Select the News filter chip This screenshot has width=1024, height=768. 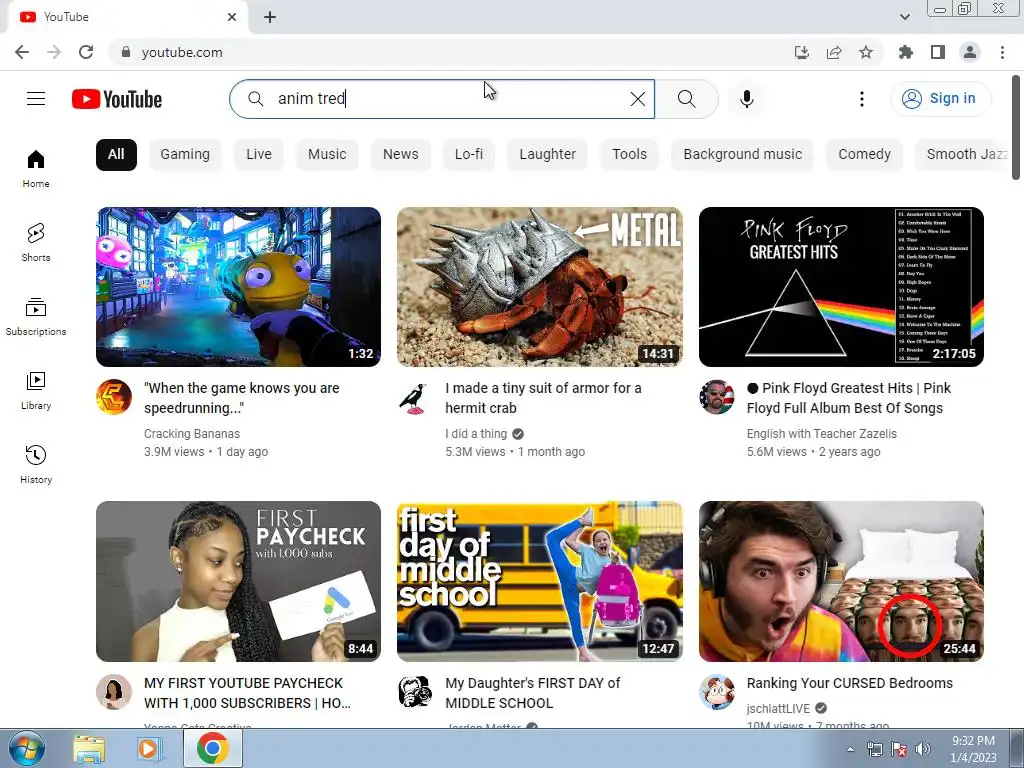pyautogui.click(x=400, y=155)
